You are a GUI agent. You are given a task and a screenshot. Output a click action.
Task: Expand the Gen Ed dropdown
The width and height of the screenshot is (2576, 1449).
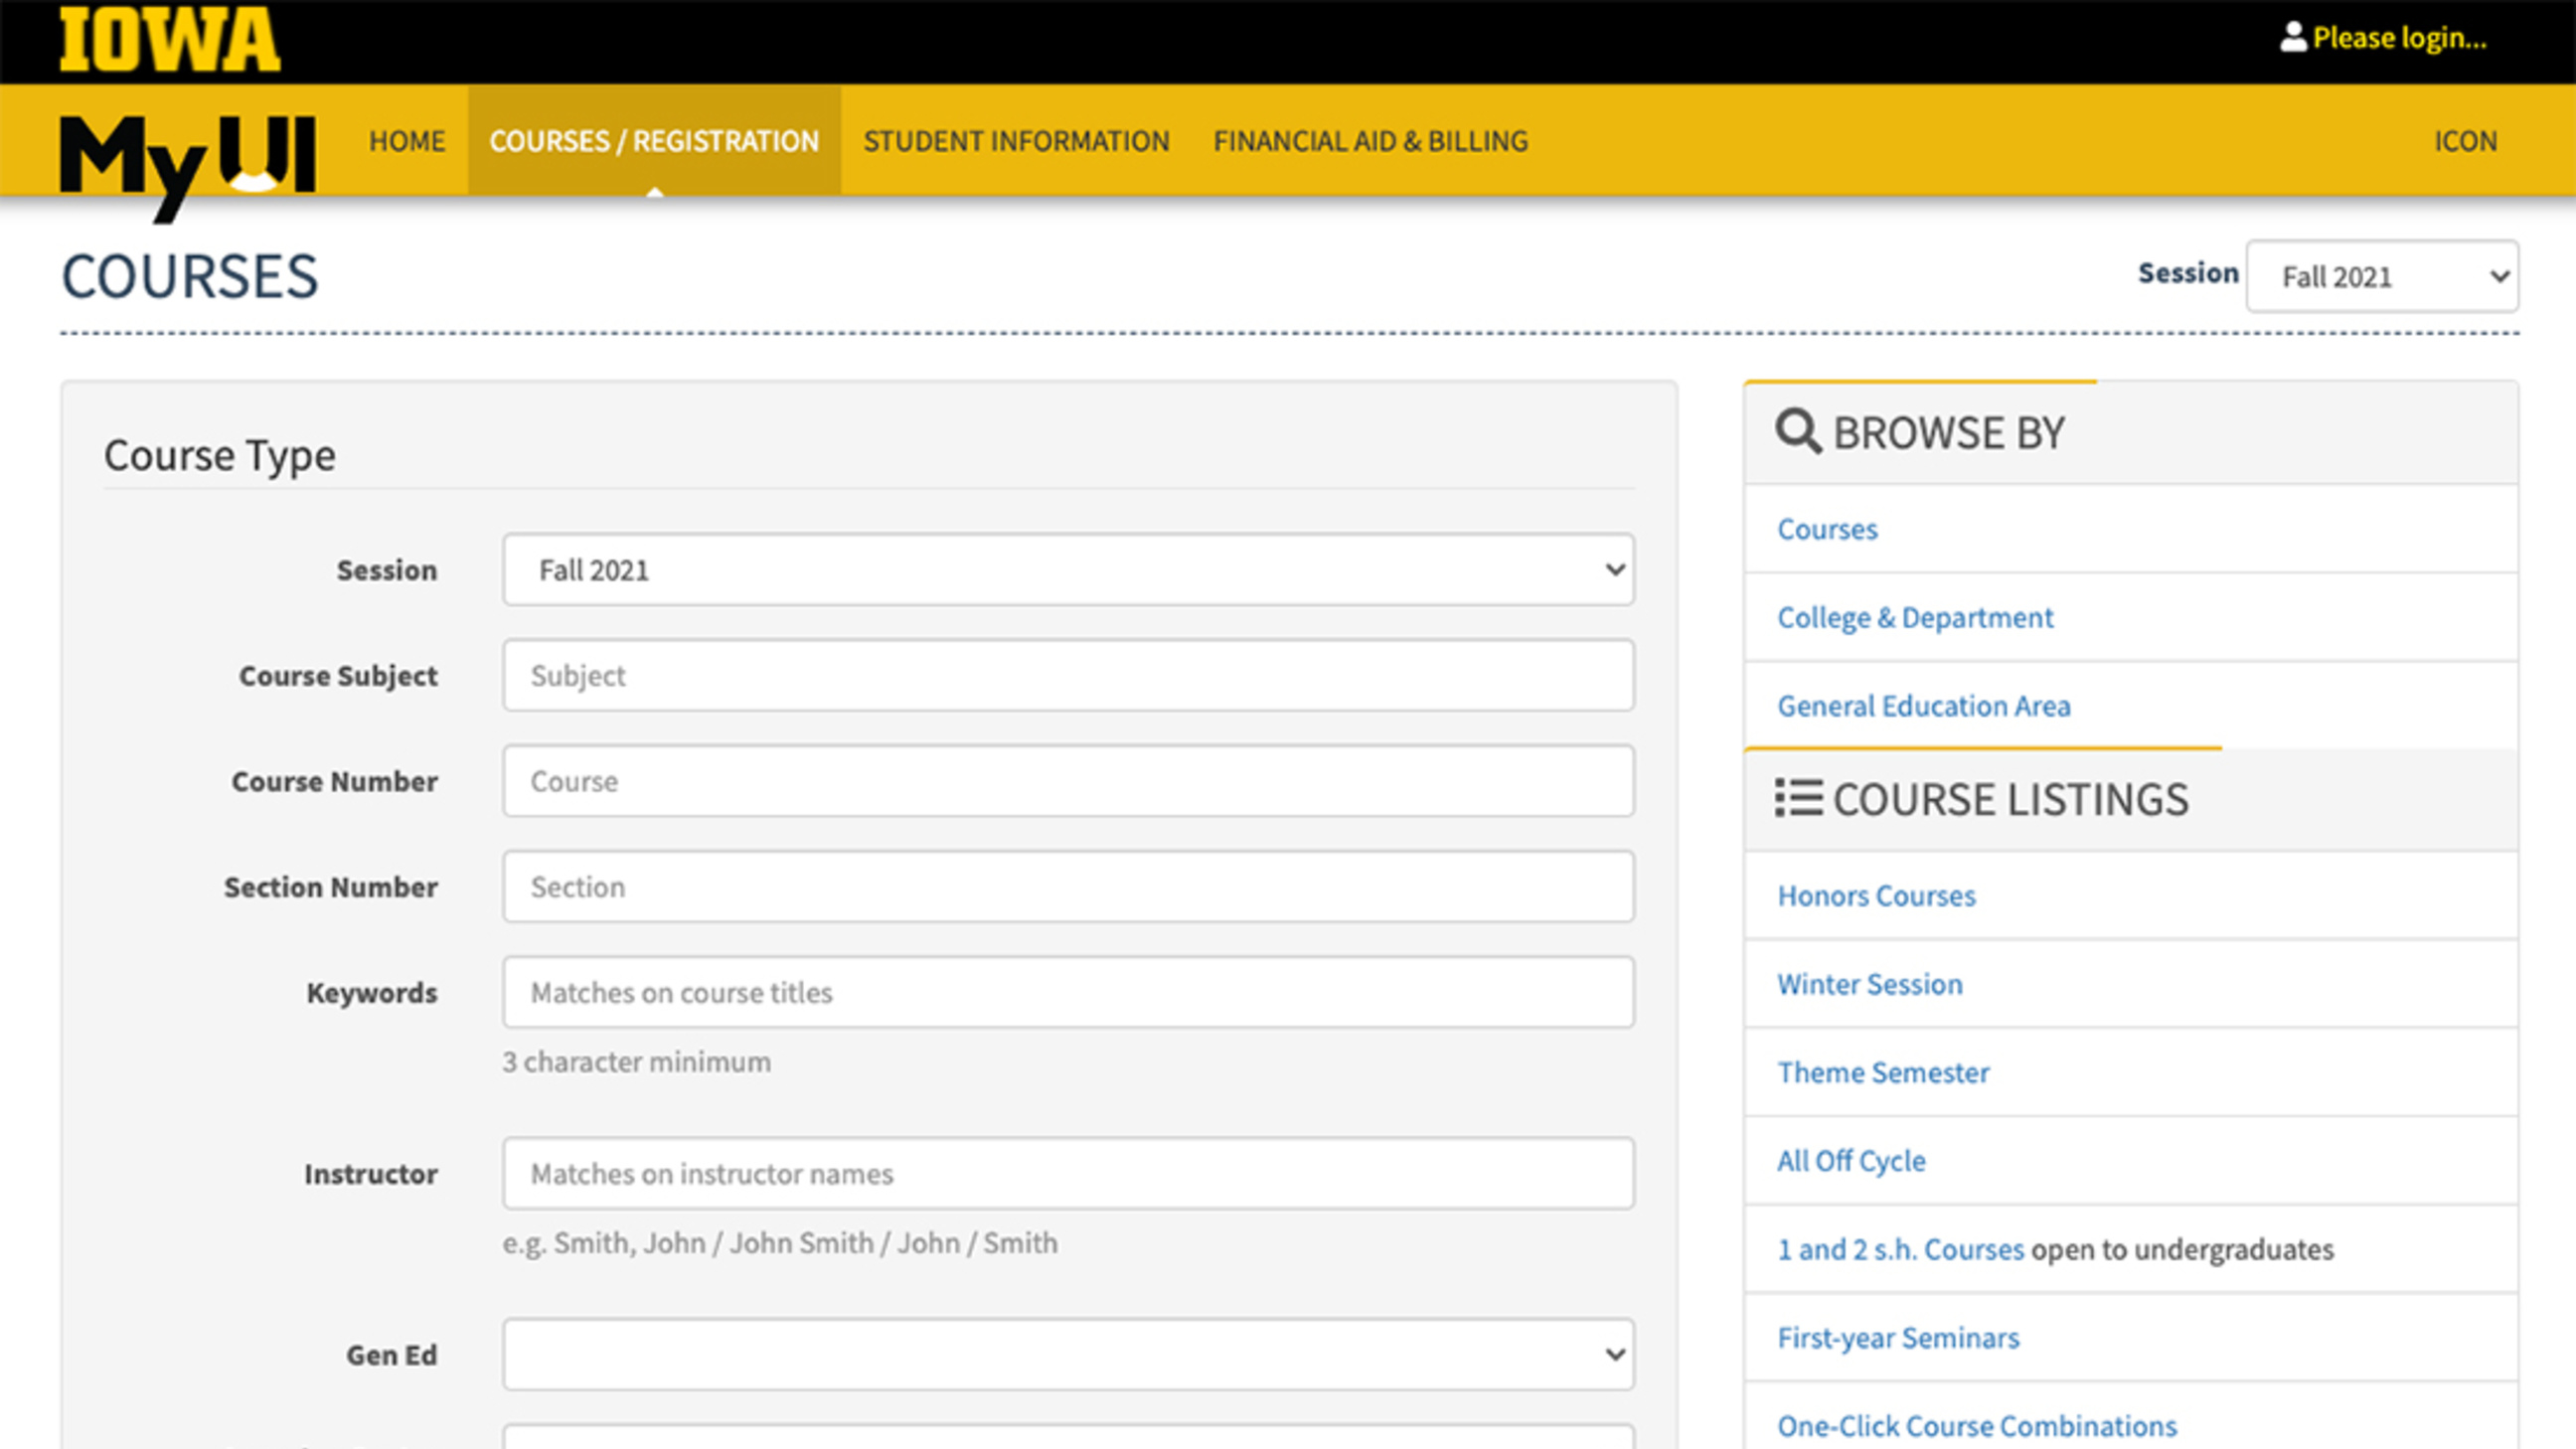(x=1067, y=1354)
